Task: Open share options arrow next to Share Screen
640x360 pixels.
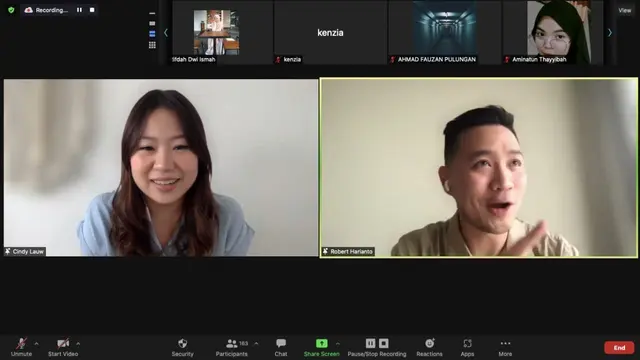Action: 338,344
